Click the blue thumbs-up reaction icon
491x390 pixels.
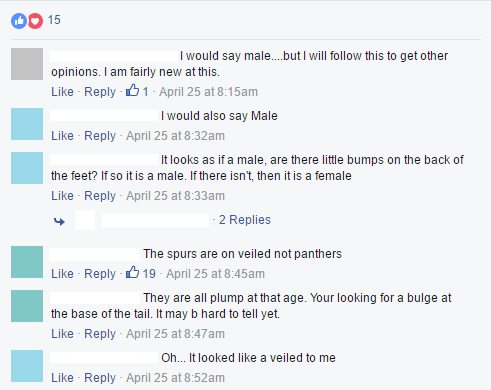(x=19, y=21)
